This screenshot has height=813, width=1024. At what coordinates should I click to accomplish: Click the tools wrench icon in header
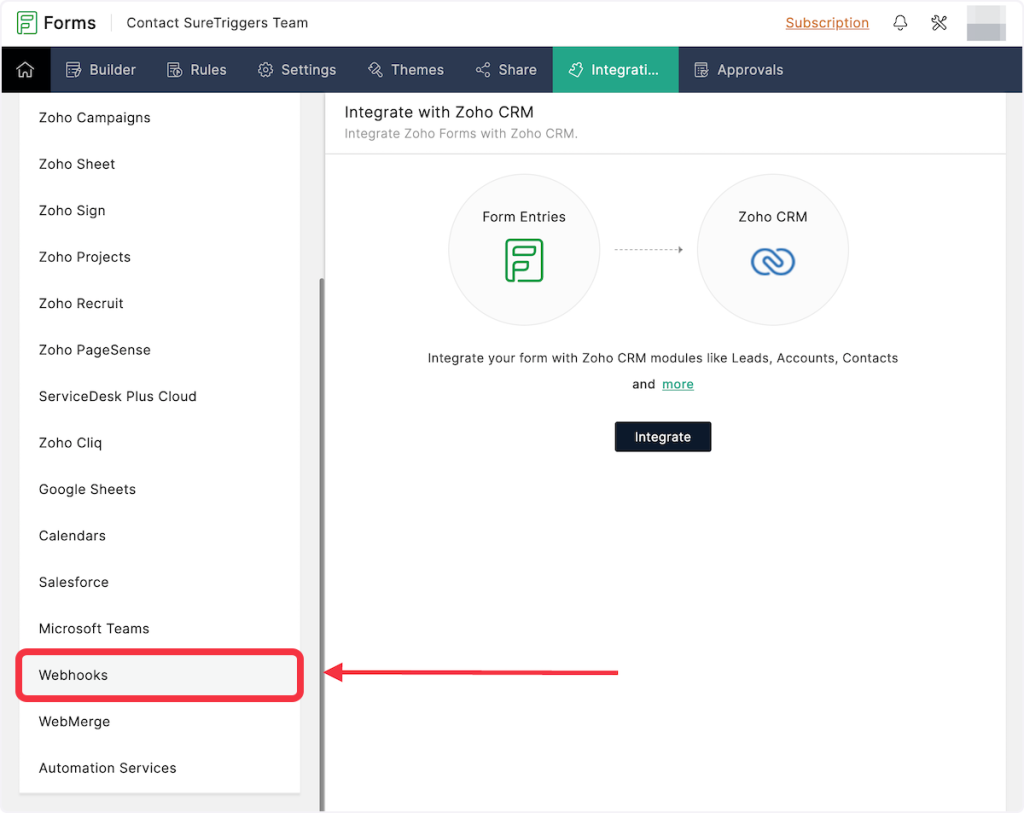(x=938, y=23)
